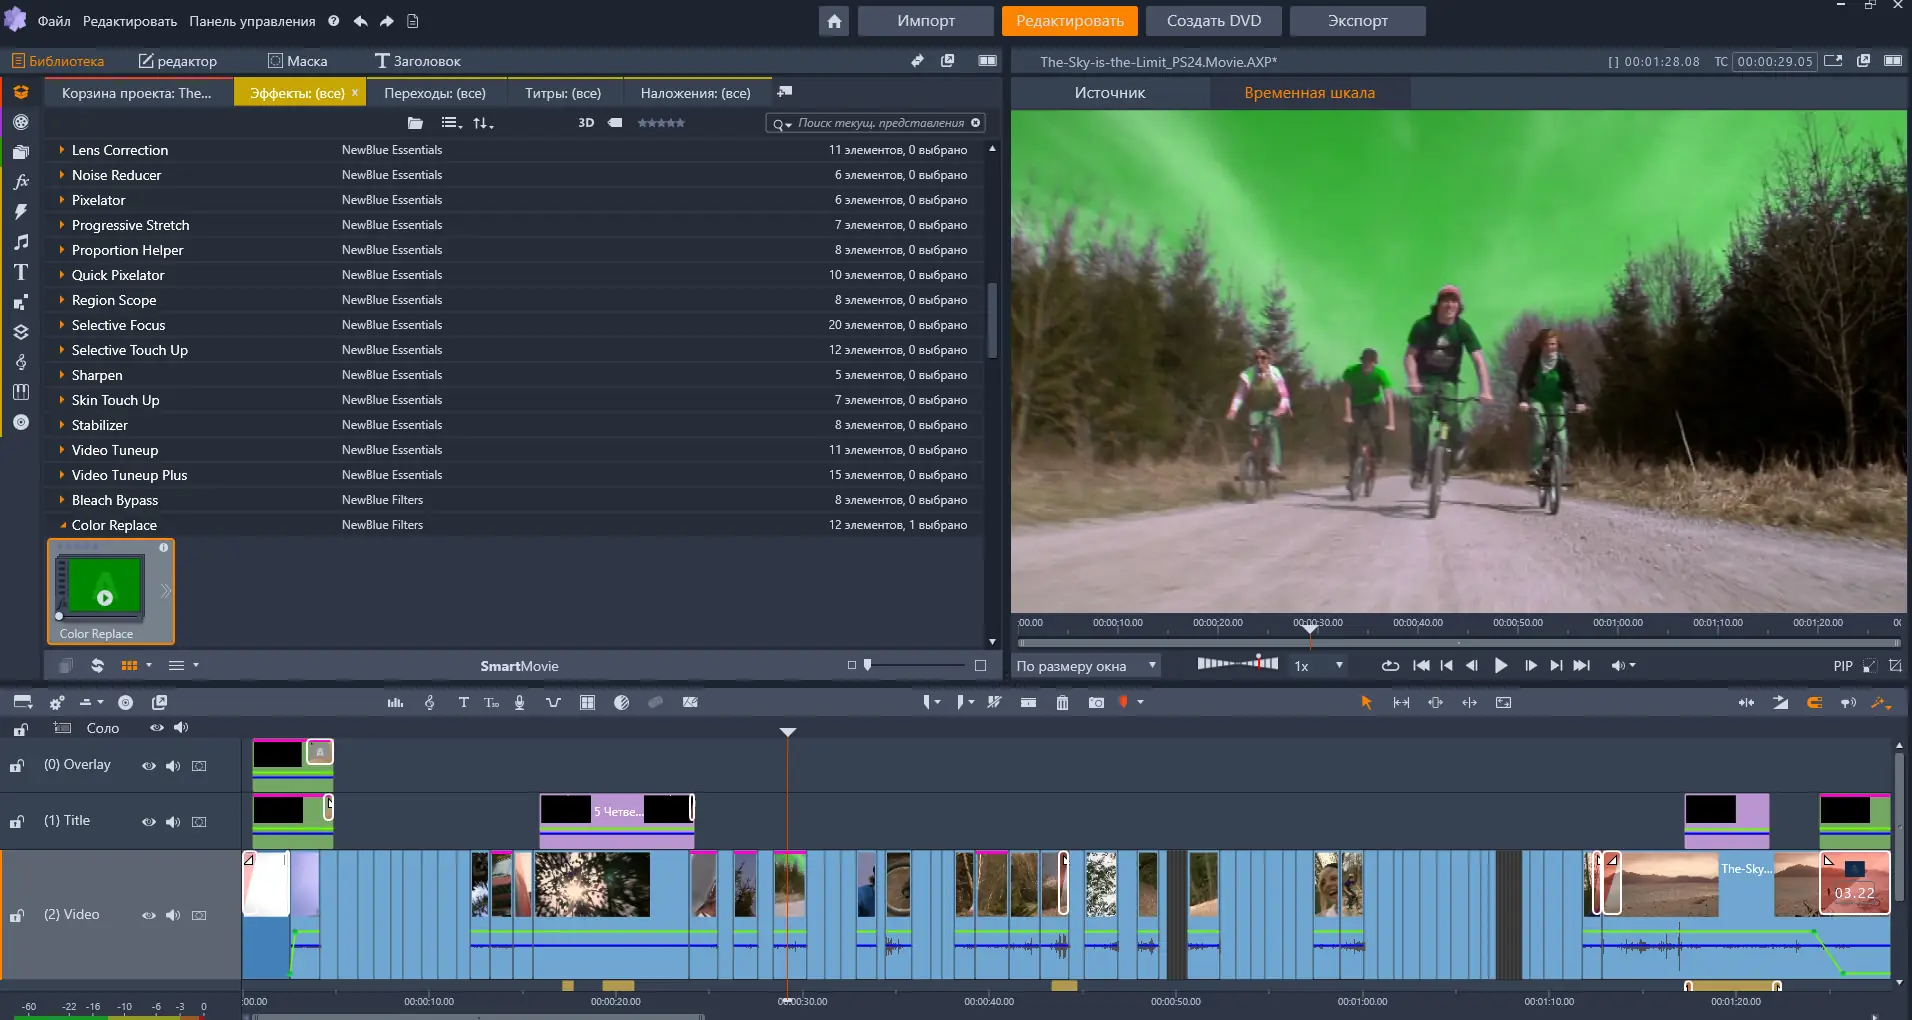Open the Файл menu
Image resolution: width=1912 pixels, height=1020 pixels.
point(54,21)
